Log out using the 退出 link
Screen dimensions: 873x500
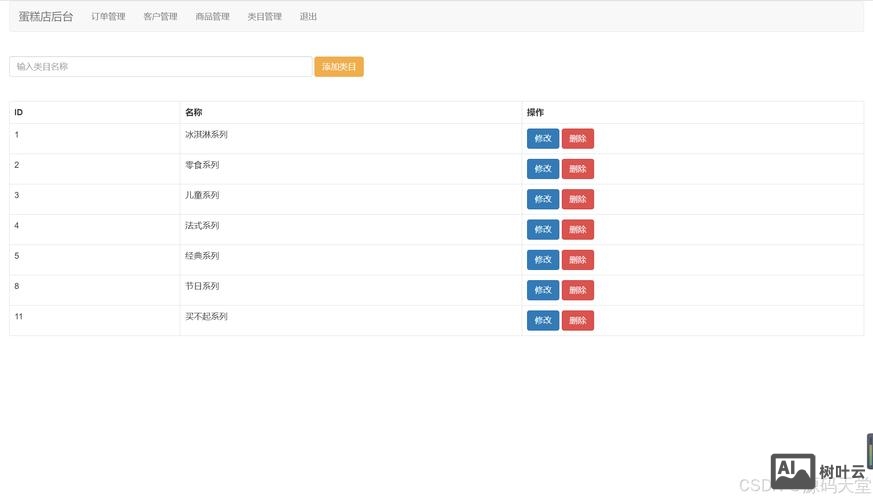[308, 17]
